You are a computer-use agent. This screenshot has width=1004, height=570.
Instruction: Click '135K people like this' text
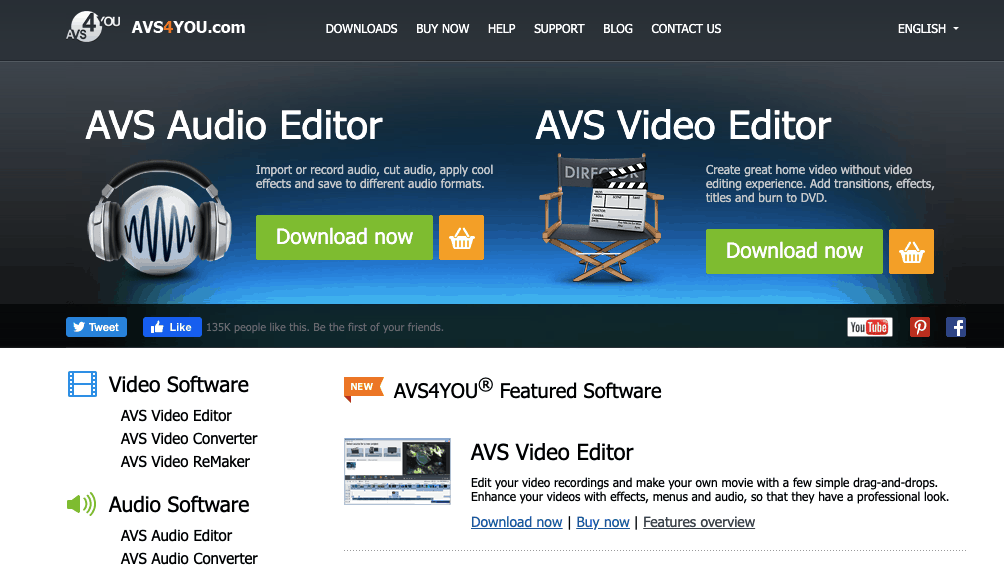(x=325, y=327)
